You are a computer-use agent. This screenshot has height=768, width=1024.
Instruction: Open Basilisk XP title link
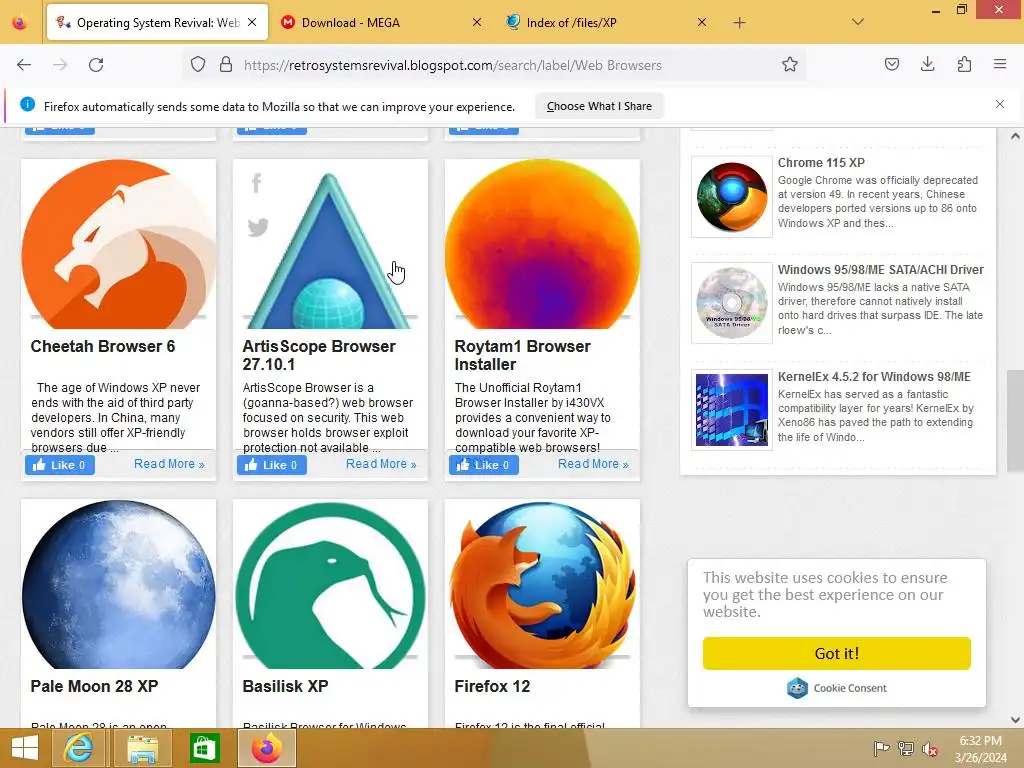point(285,686)
